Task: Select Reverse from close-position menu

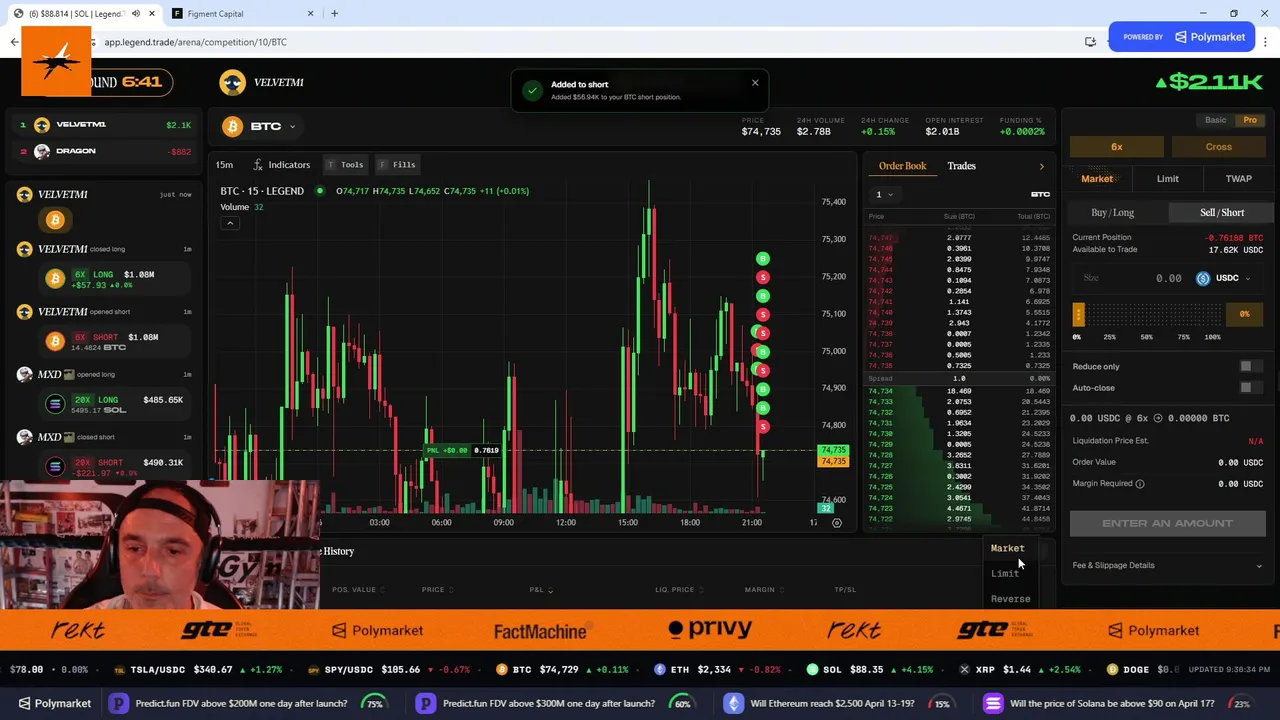Action: pos(1010,599)
